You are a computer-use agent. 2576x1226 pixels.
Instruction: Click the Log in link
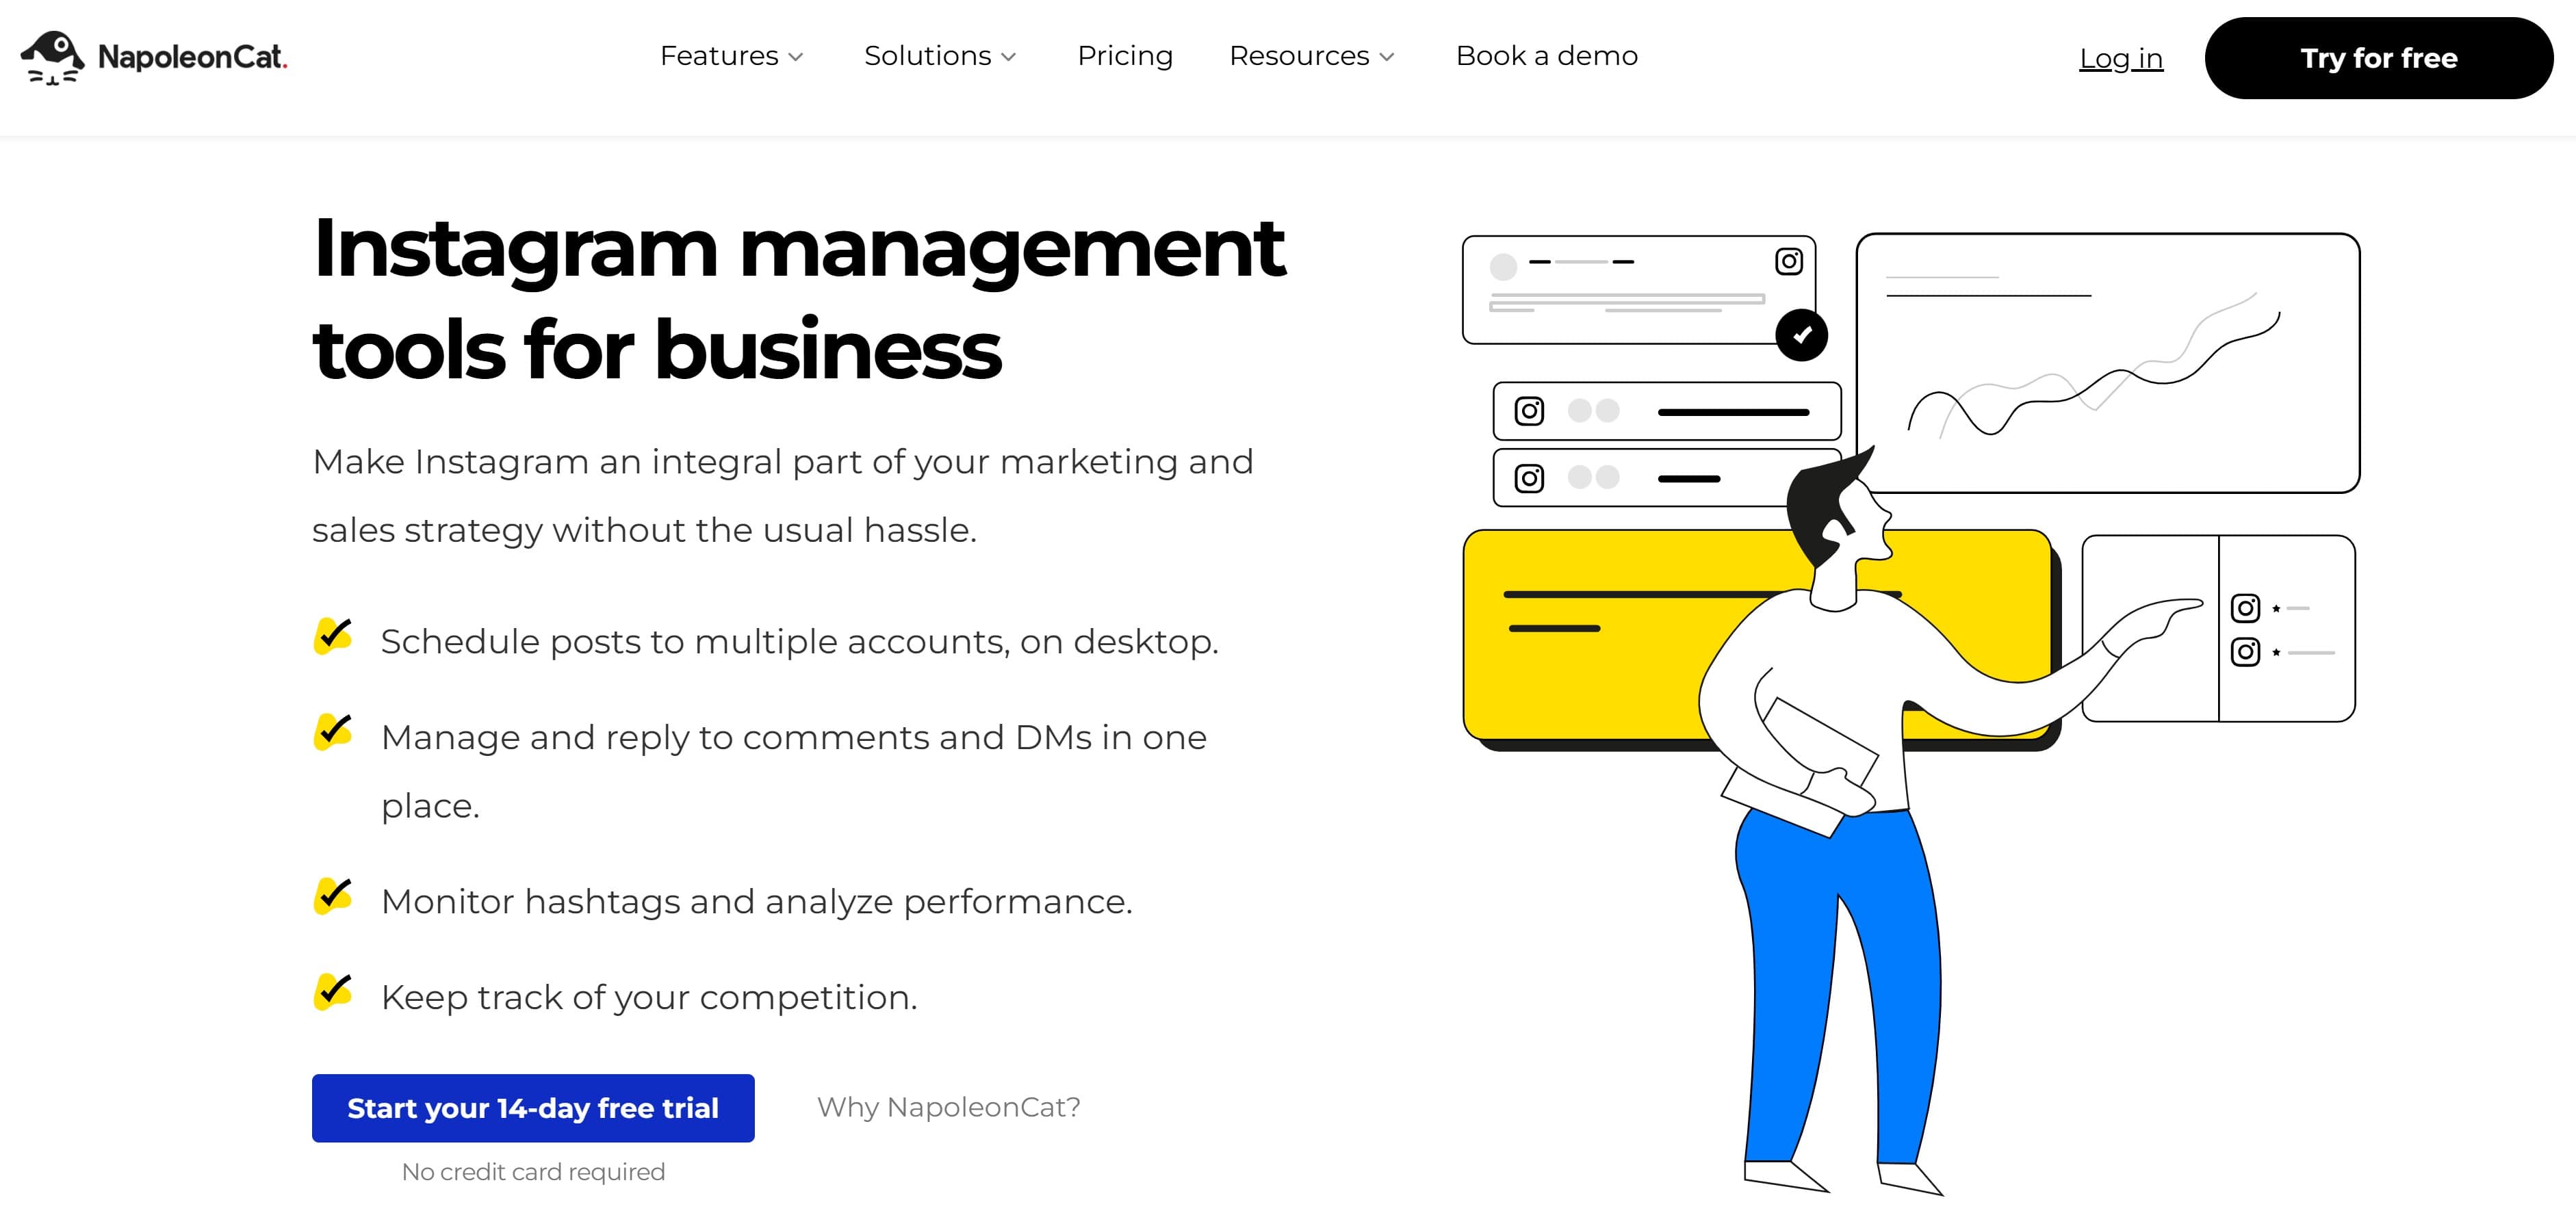(2121, 58)
